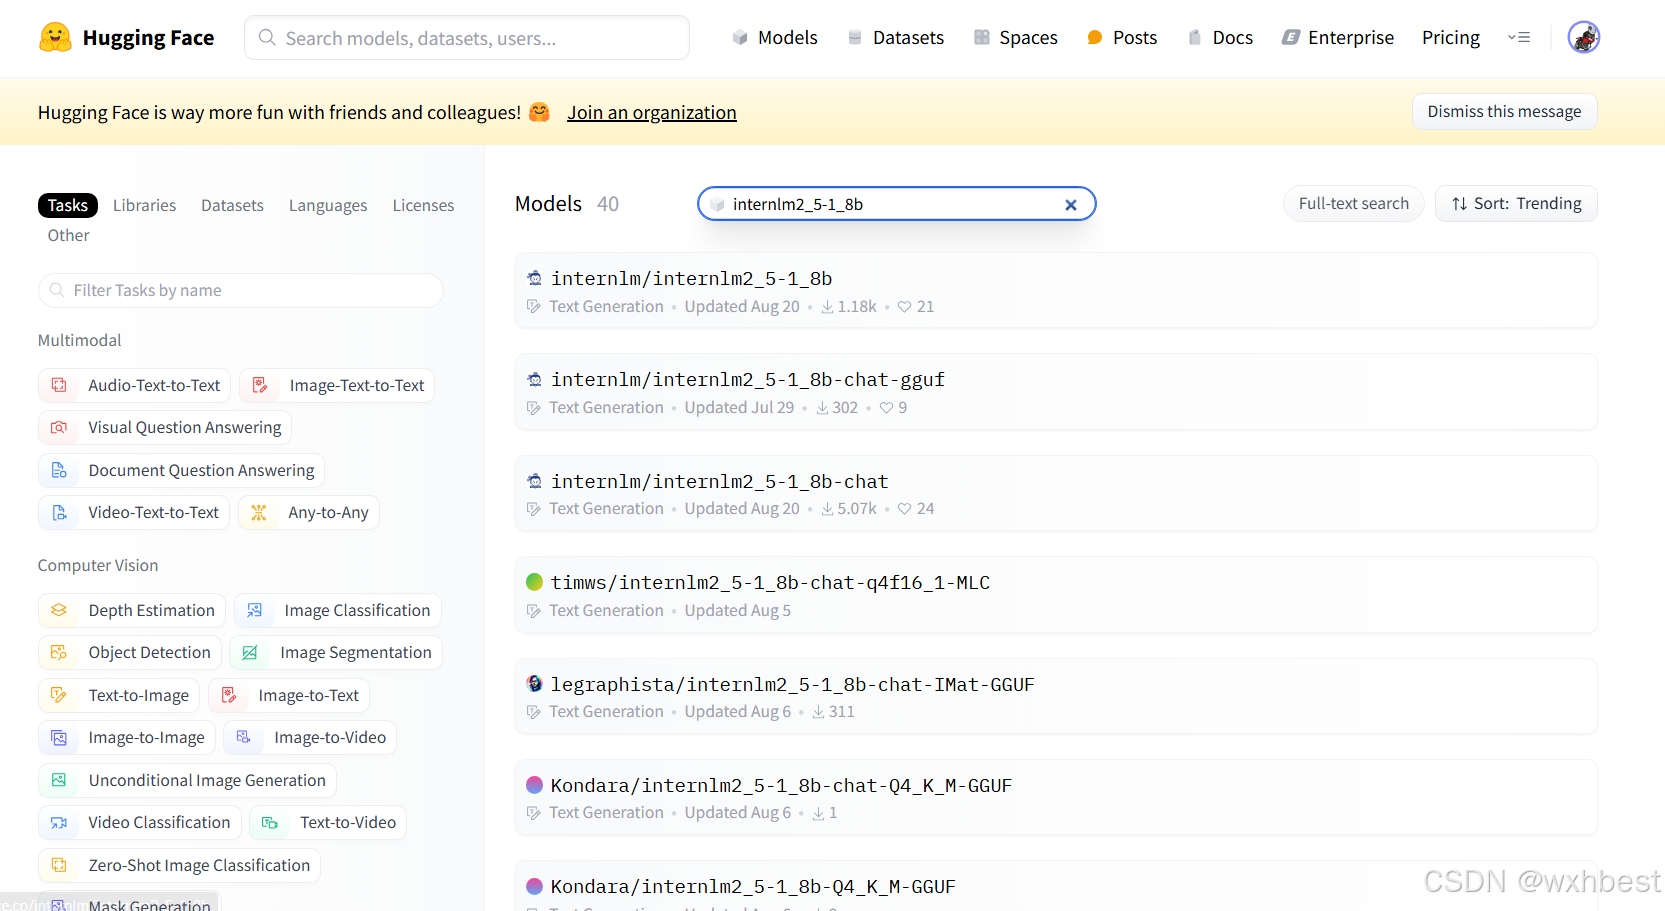The width and height of the screenshot is (1665, 911).
Task: Focus the model name filter input
Action: pyautogui.click(x=896, y=204)
